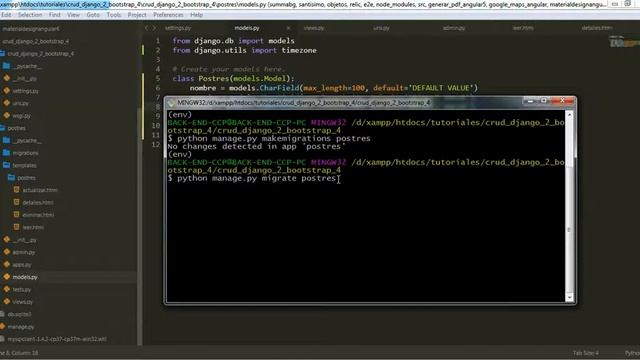Image resolution: width=640 pixels, height=360 pixels.
Task: Open the View menu
Action: pyautogui.click(x=73, y=15)
